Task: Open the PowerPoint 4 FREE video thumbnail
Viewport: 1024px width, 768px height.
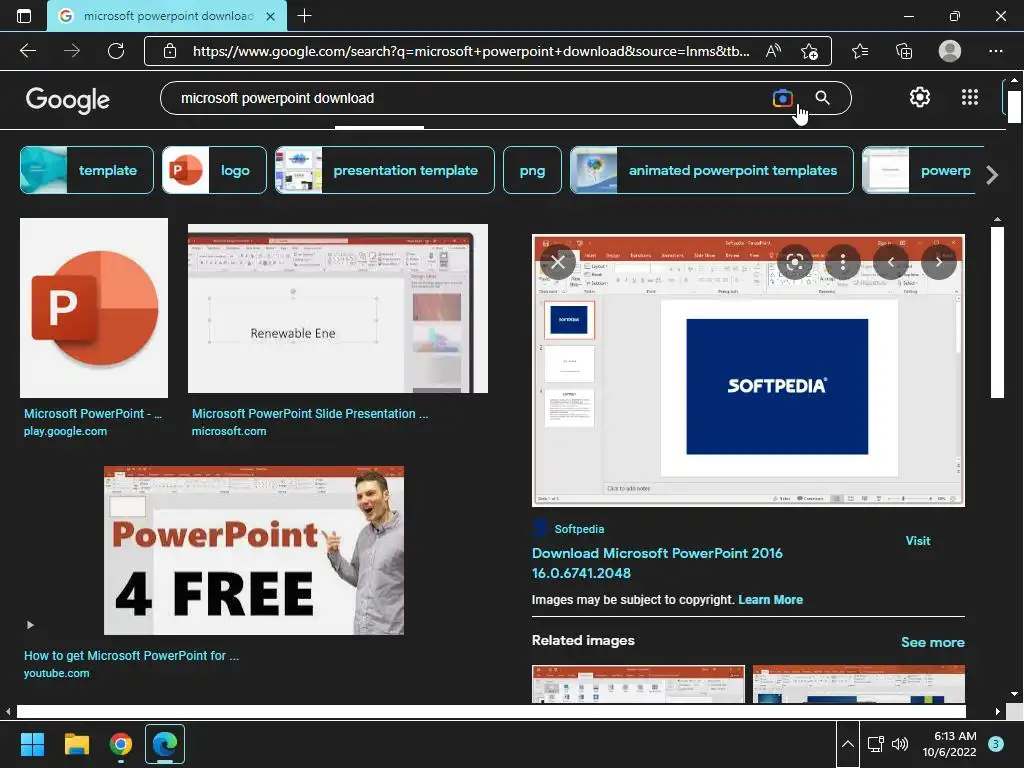Action: click(x=254, y=550)
